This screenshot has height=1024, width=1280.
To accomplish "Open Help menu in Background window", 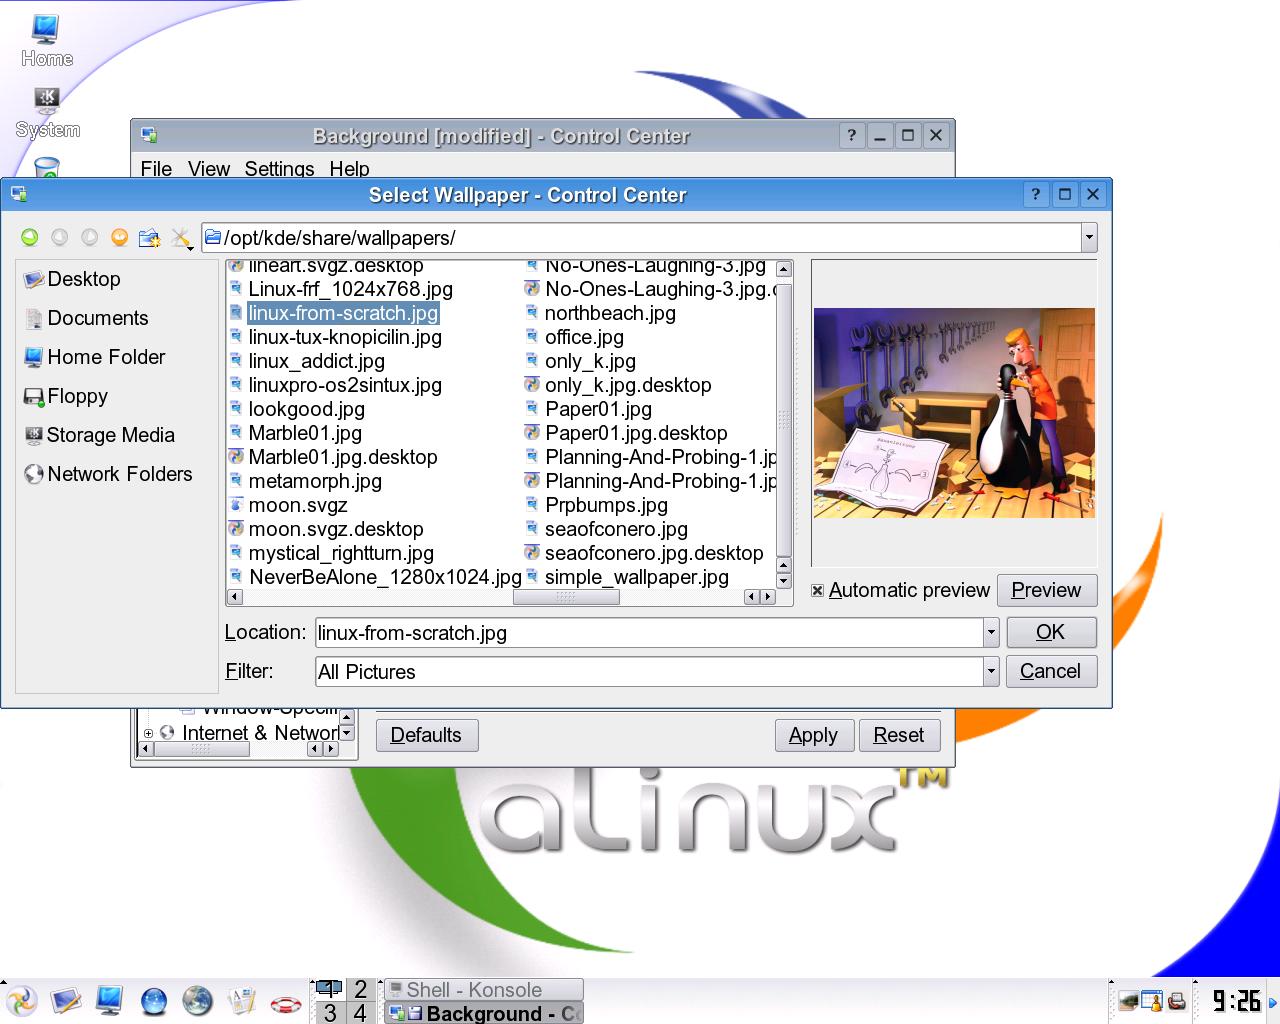I will coord(349,168).
